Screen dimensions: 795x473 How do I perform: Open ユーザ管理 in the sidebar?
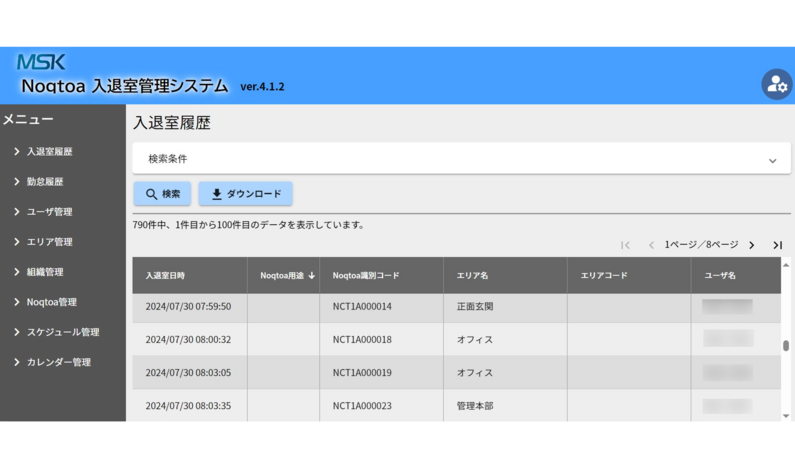(49, 212)
